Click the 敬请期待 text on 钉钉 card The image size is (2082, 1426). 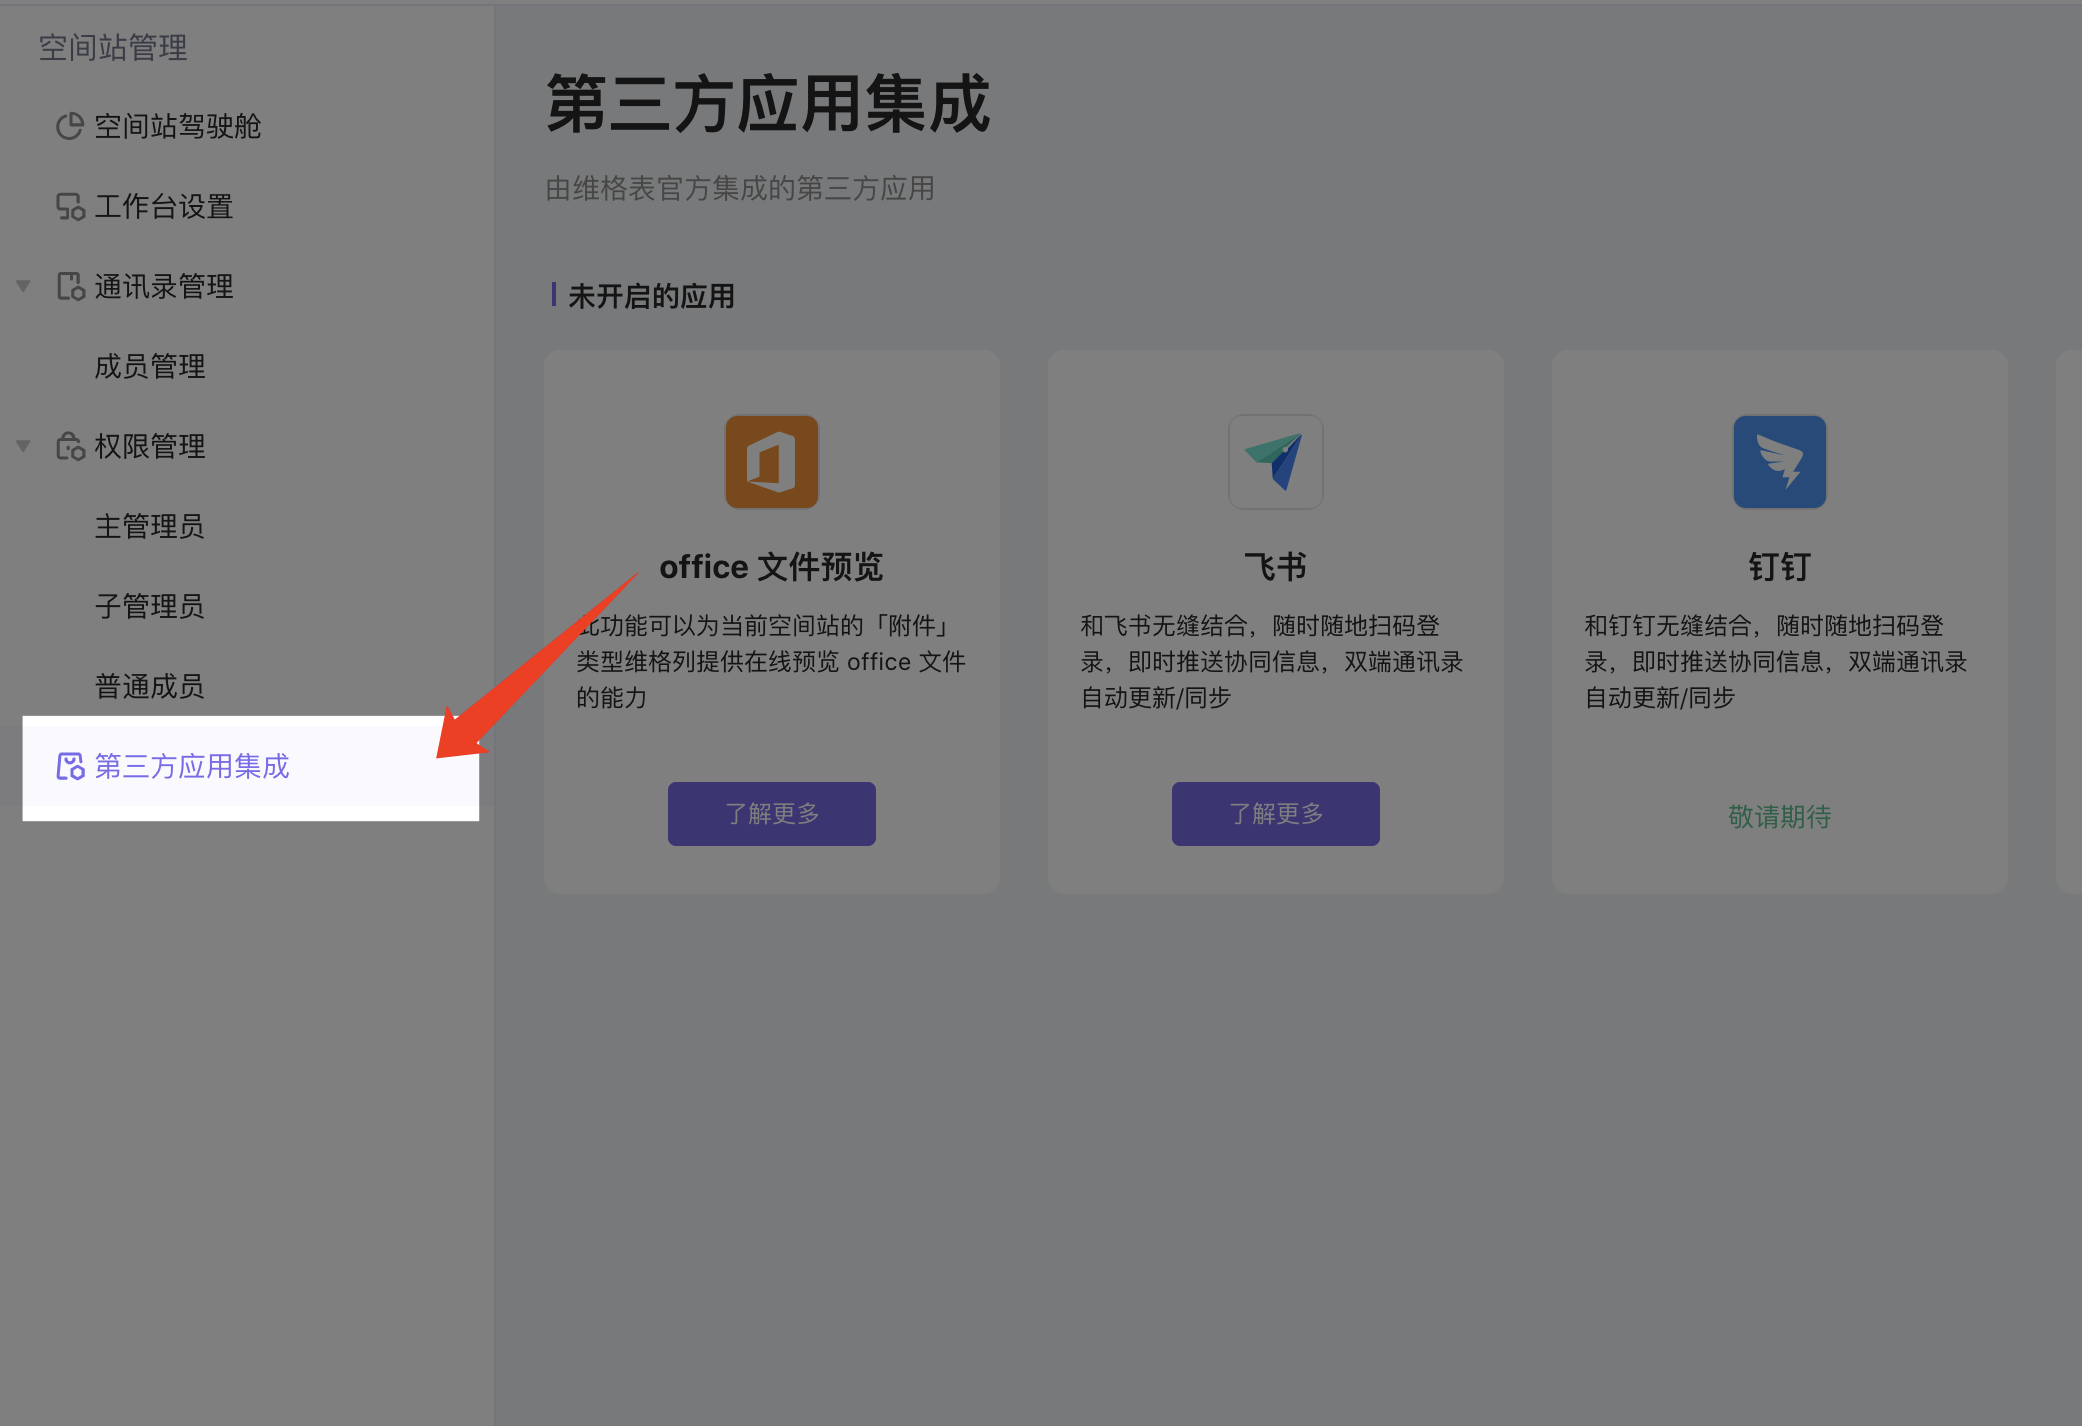coord(1779,816)
